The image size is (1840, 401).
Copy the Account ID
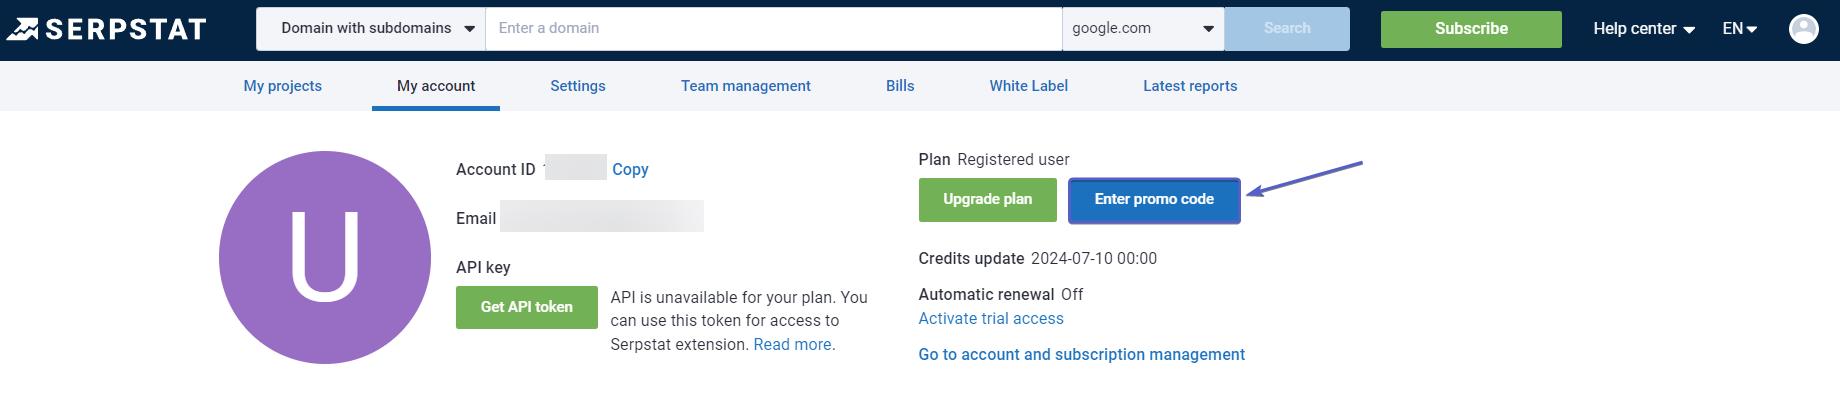coord(630,170)
